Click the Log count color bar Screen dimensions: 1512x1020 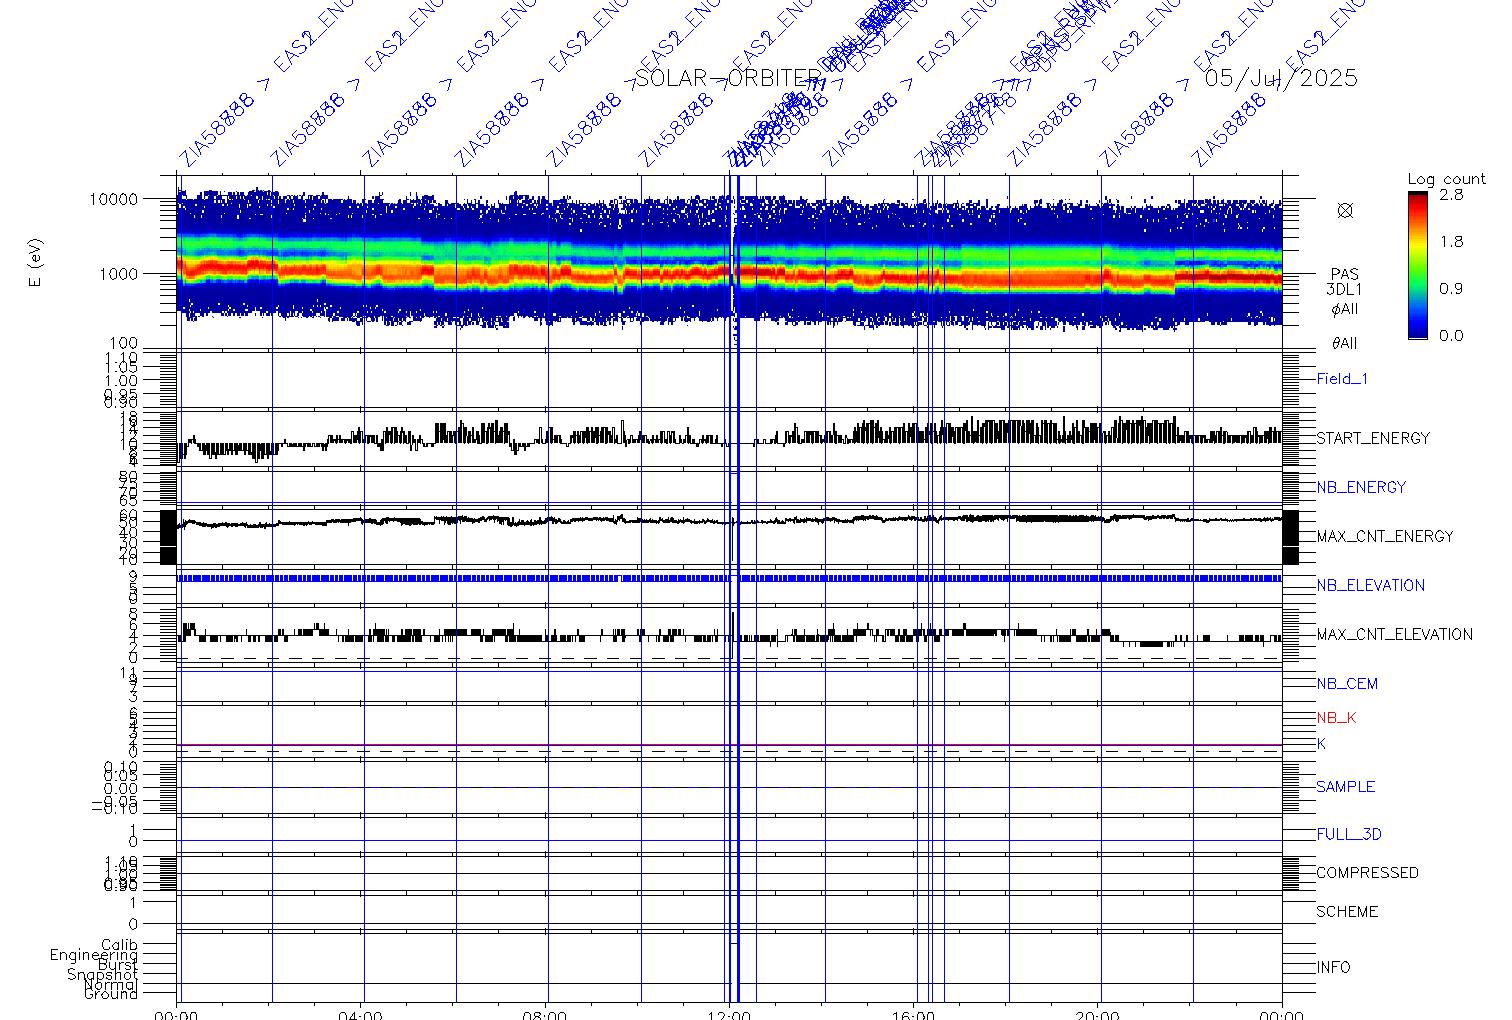1418,265
